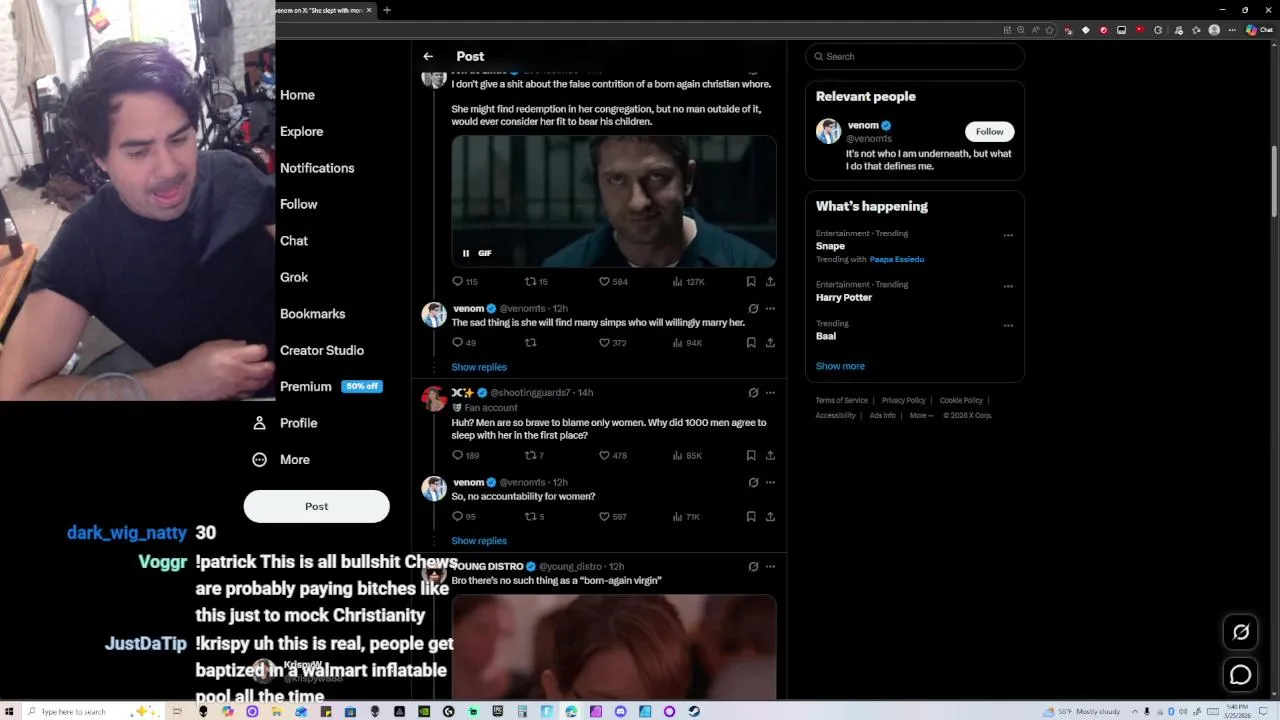Open More menu in the sidebar
The image size is (1280, 720).
pos(281,460)
